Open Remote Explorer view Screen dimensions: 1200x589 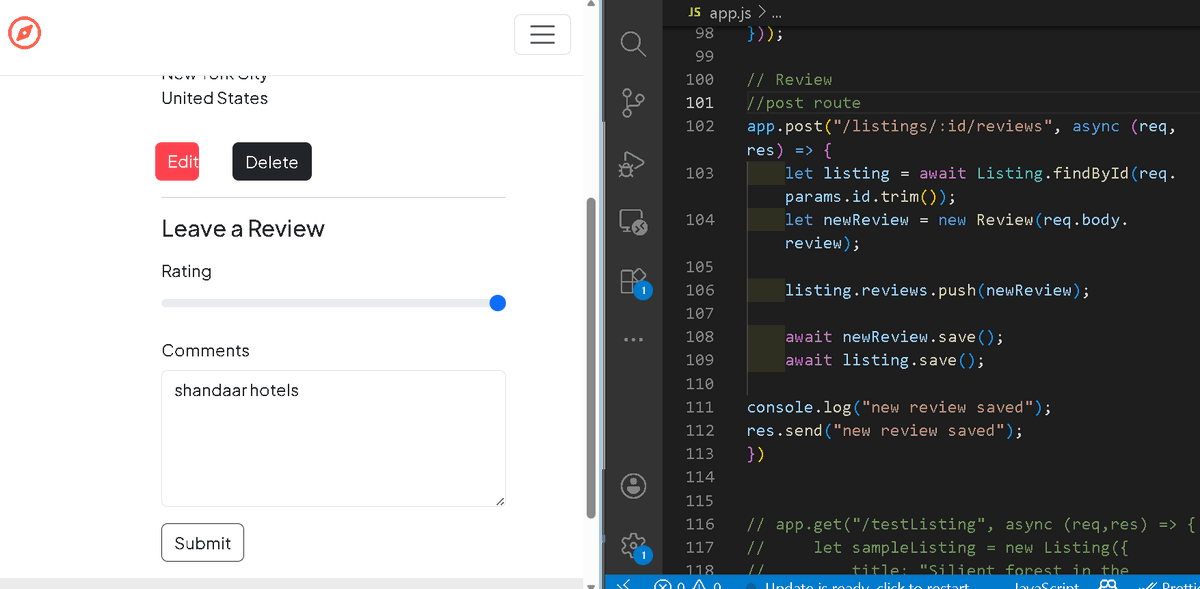tap(633, 221)
